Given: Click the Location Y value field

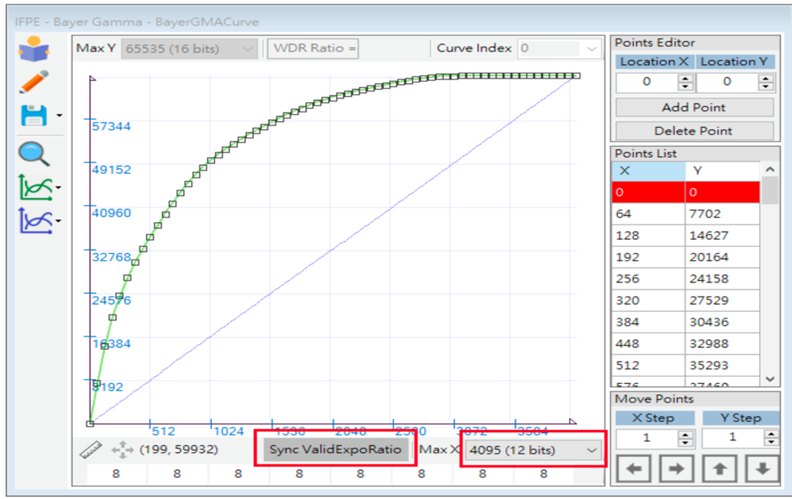Looking at the screenshot, I should point(727,82).
